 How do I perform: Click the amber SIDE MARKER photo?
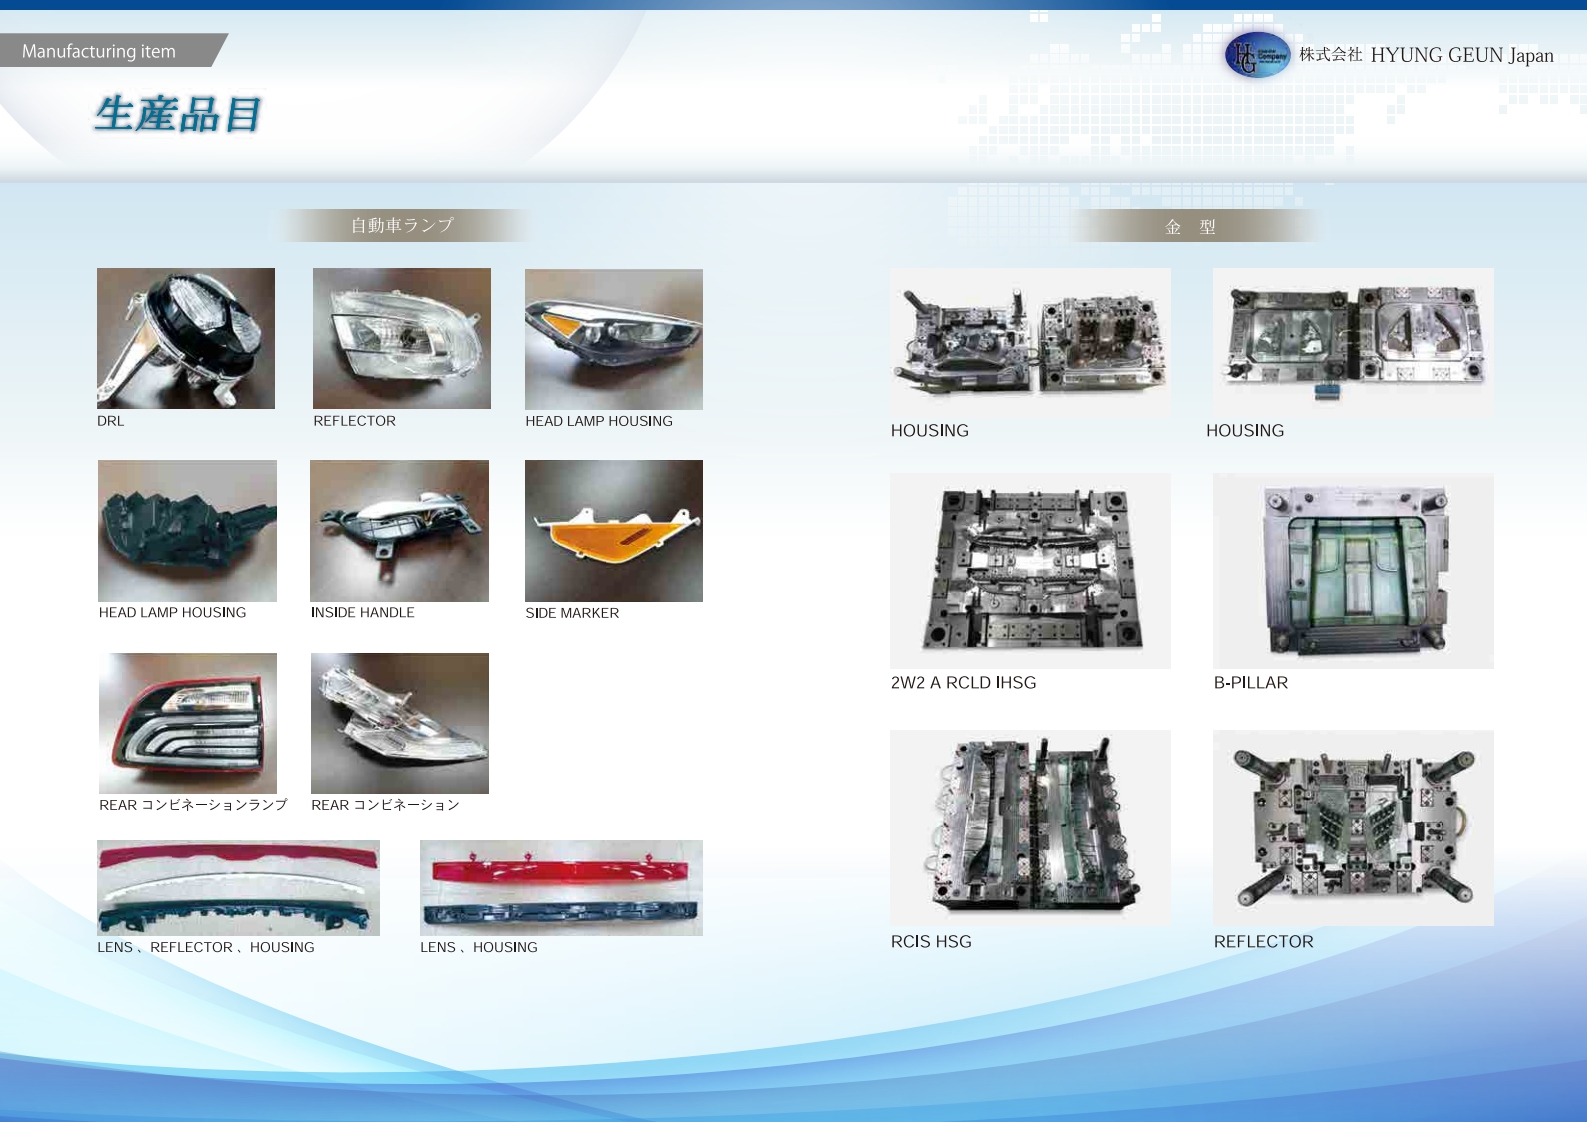pyautogui.click(x=614, y=531)
